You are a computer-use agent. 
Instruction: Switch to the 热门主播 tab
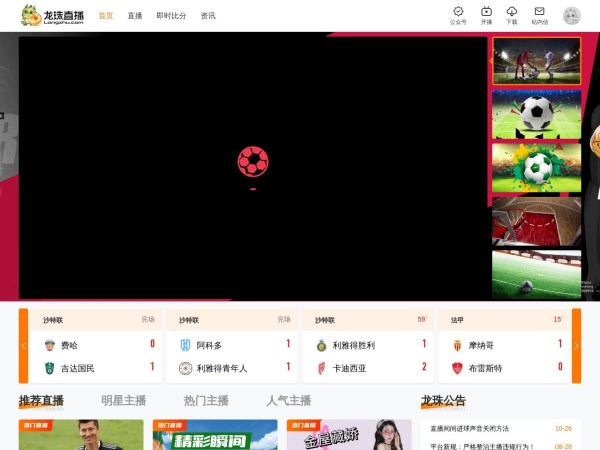(206, 400)
